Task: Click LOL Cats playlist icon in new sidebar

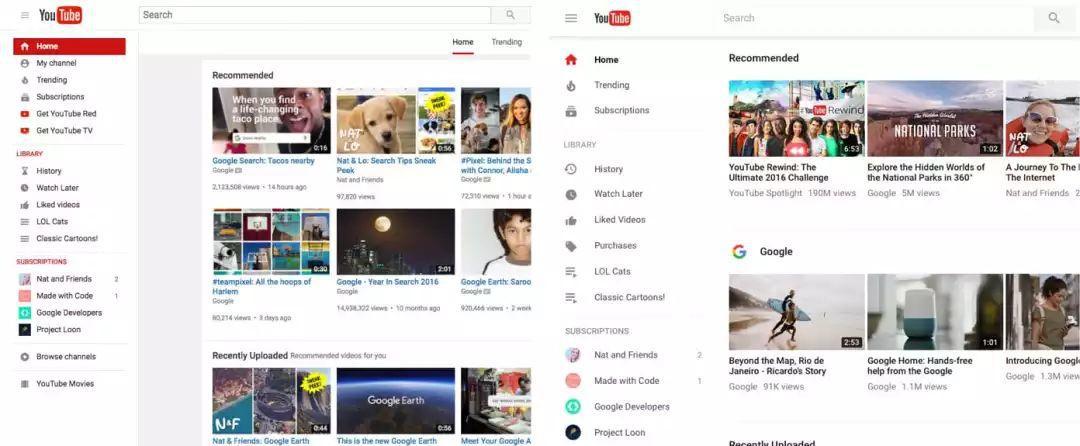Action: click(571, 272)
